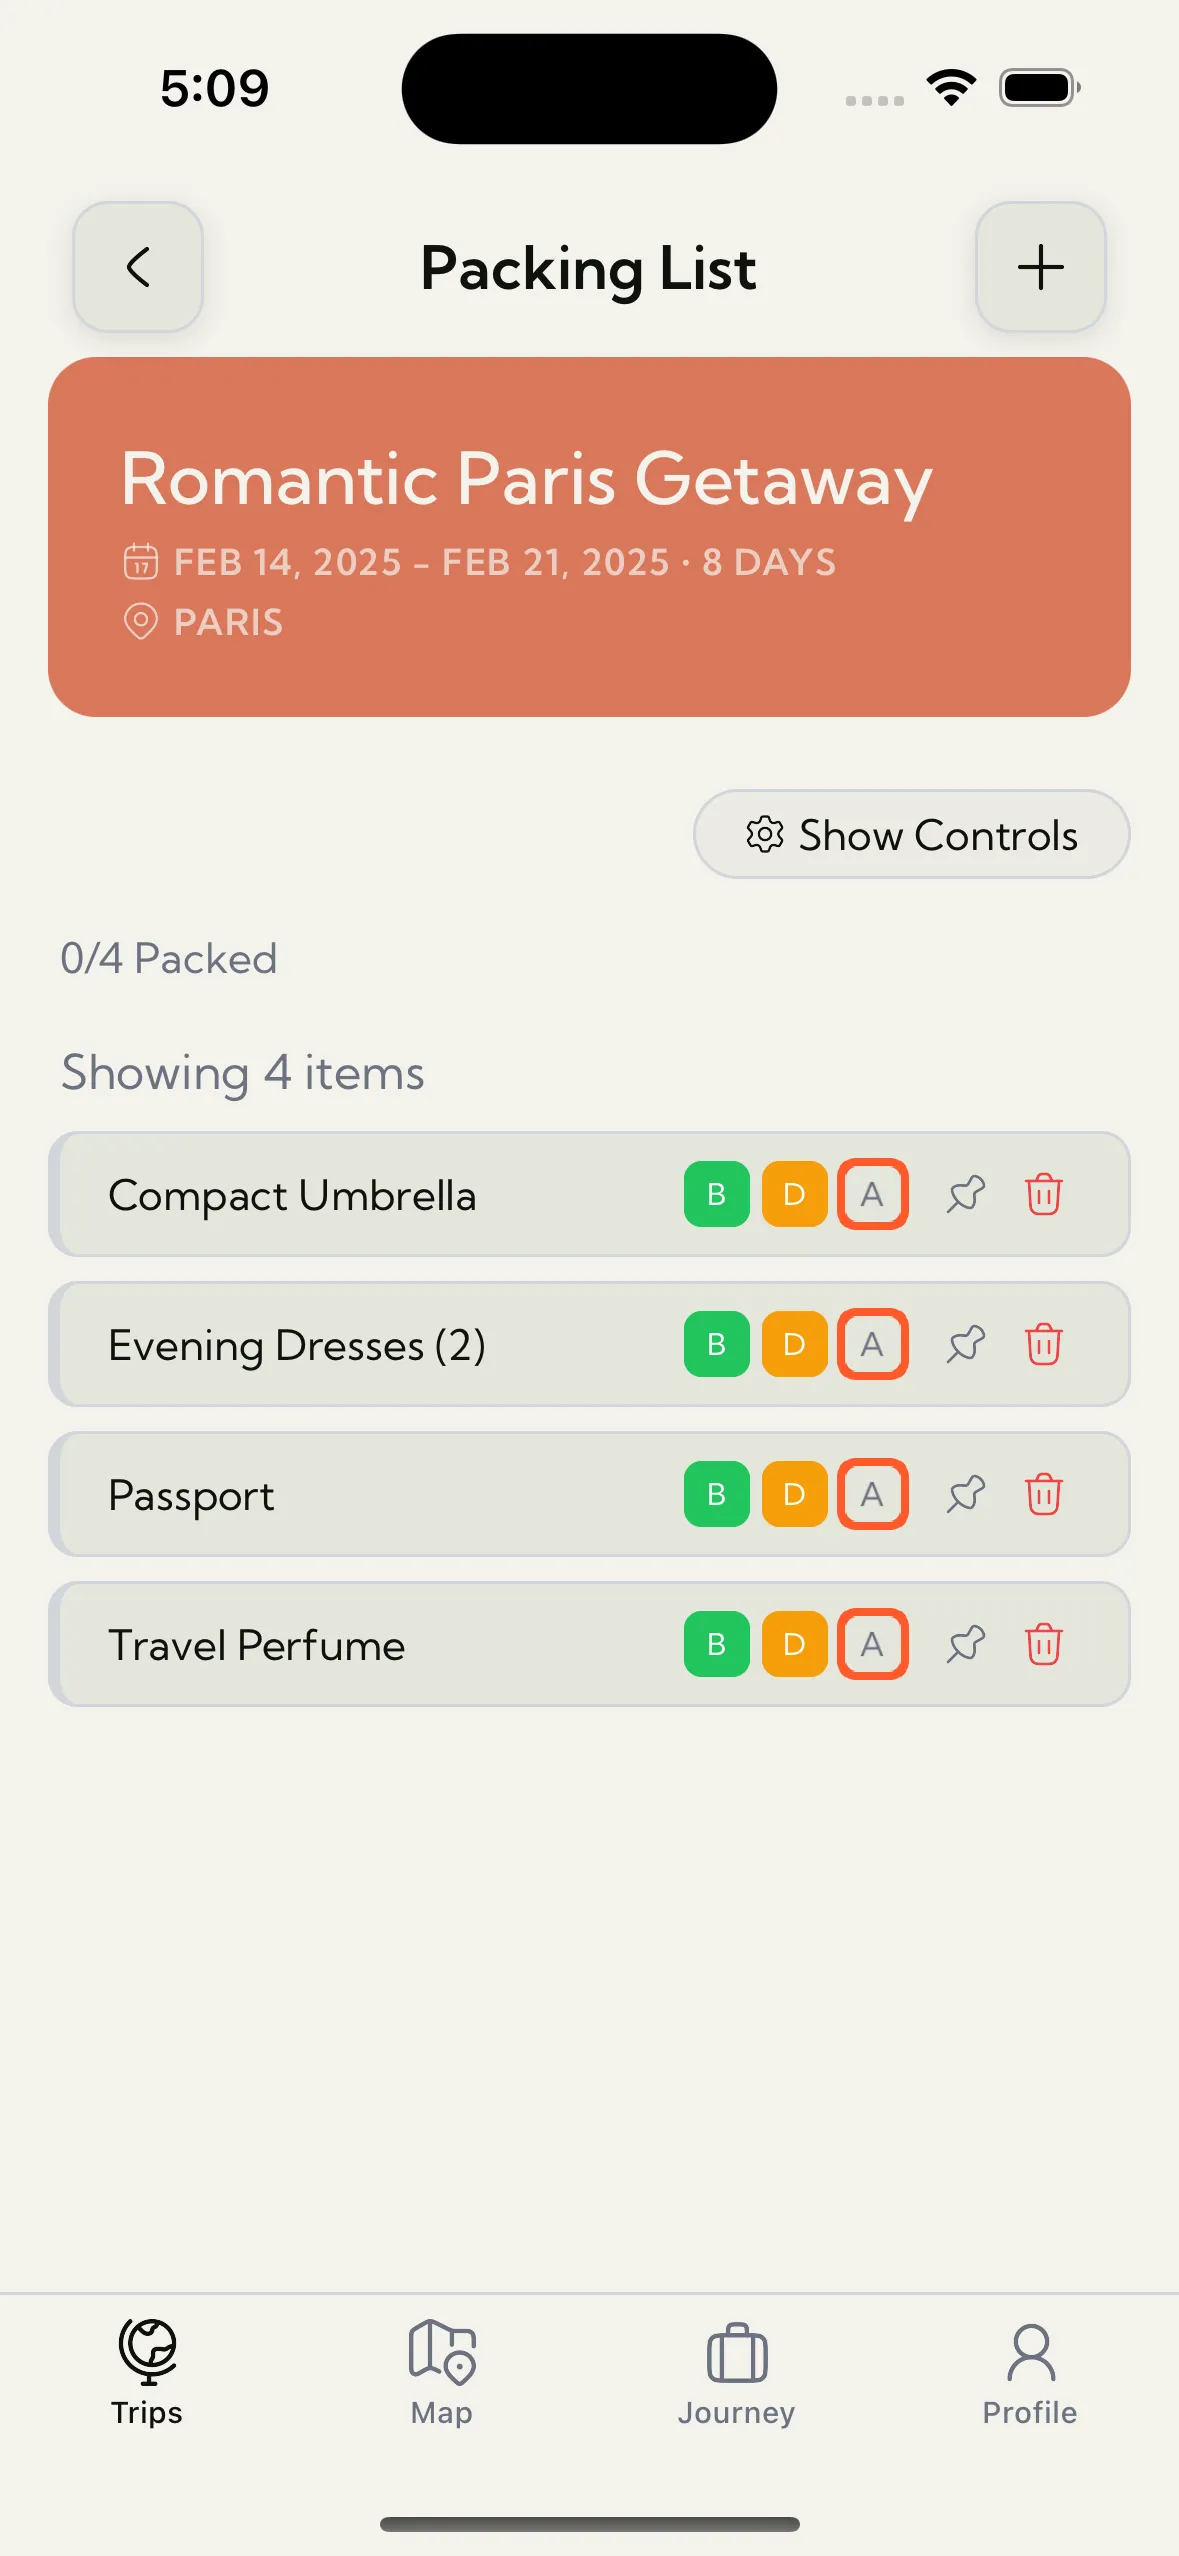This screenshot has height=2556, width=1179.
Task: Tap the back chevron button
Action: pyautogui.click(x=138, y=267)
